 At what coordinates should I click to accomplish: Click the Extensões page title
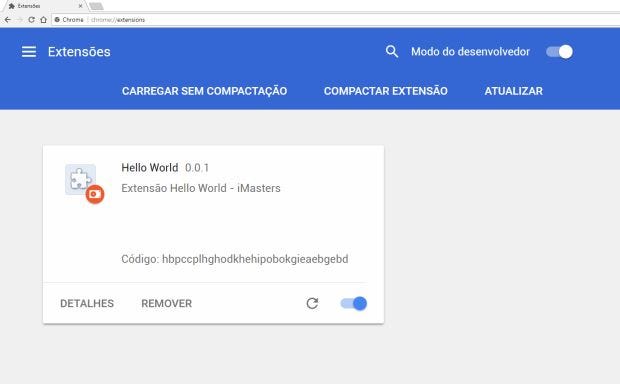pyautogui.click(x=79, y=51)
